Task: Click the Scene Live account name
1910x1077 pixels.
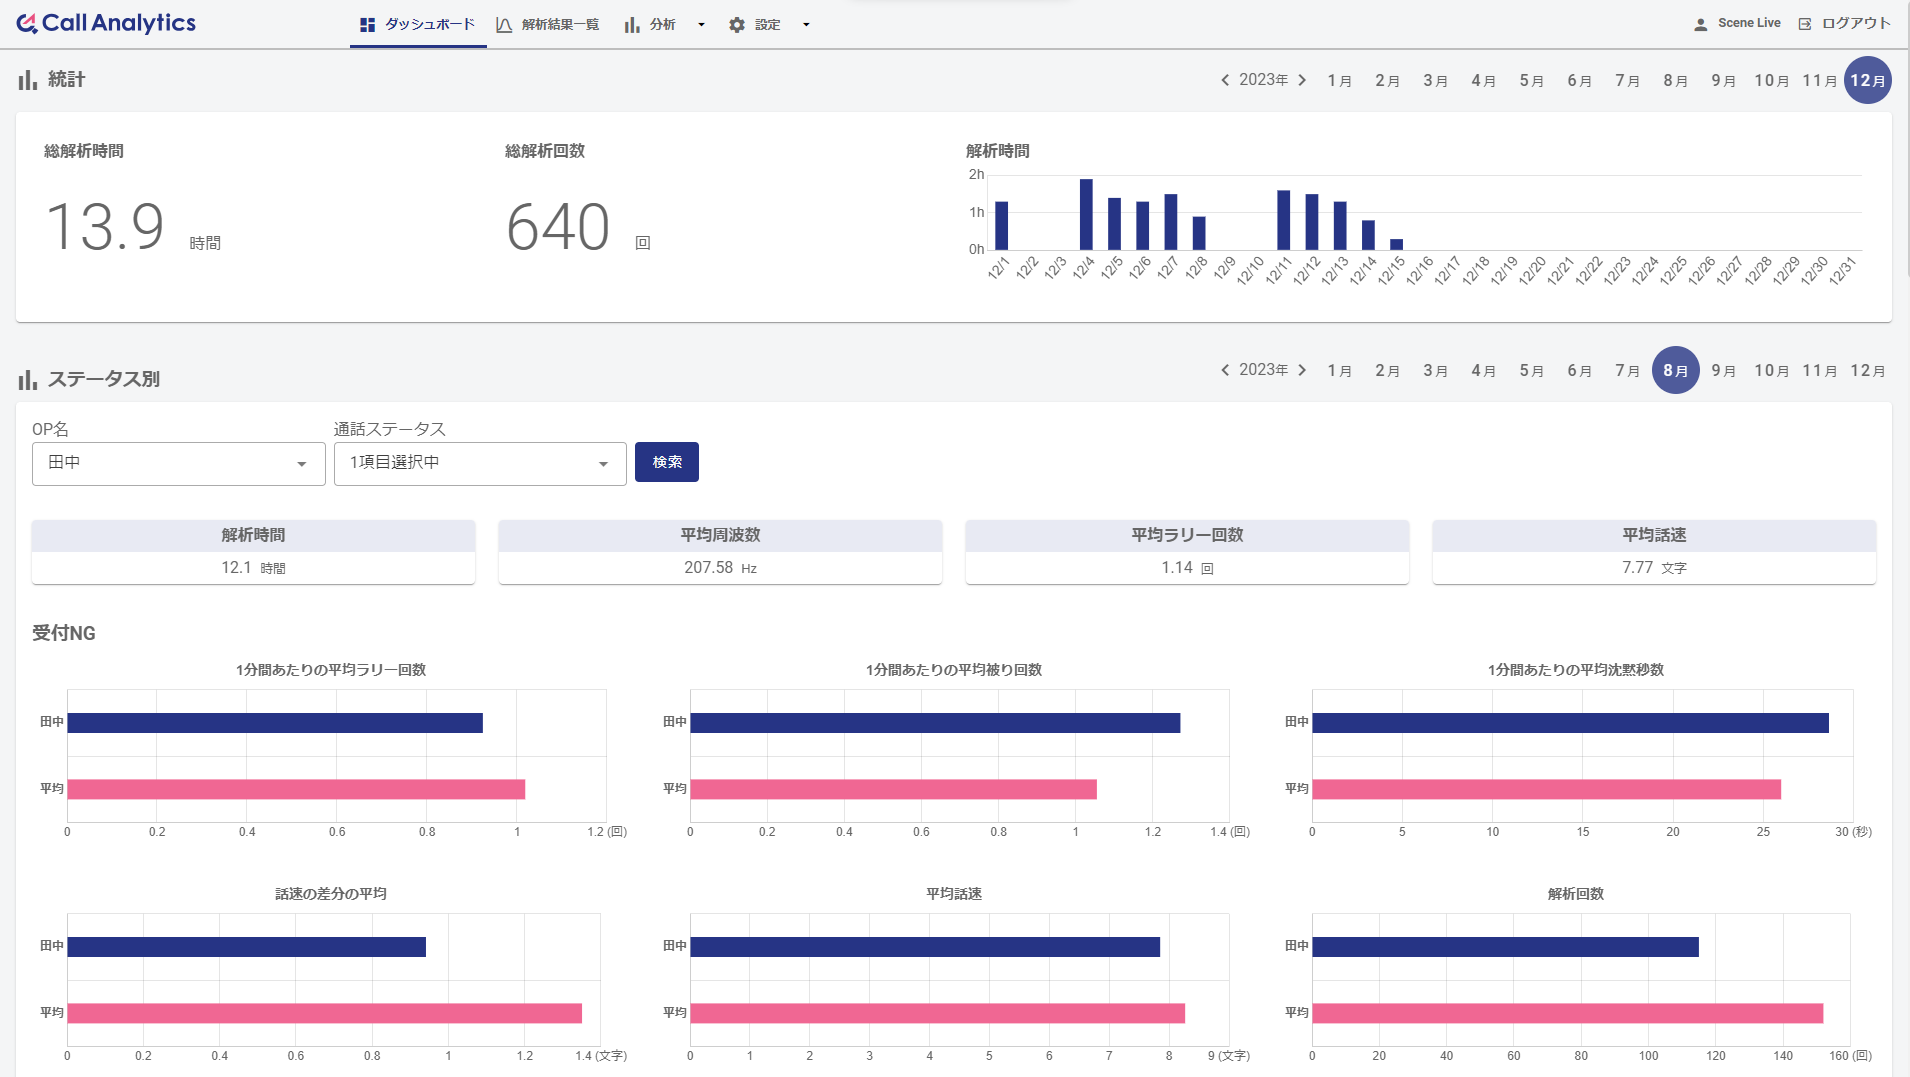Action: tap(1749, 23)
